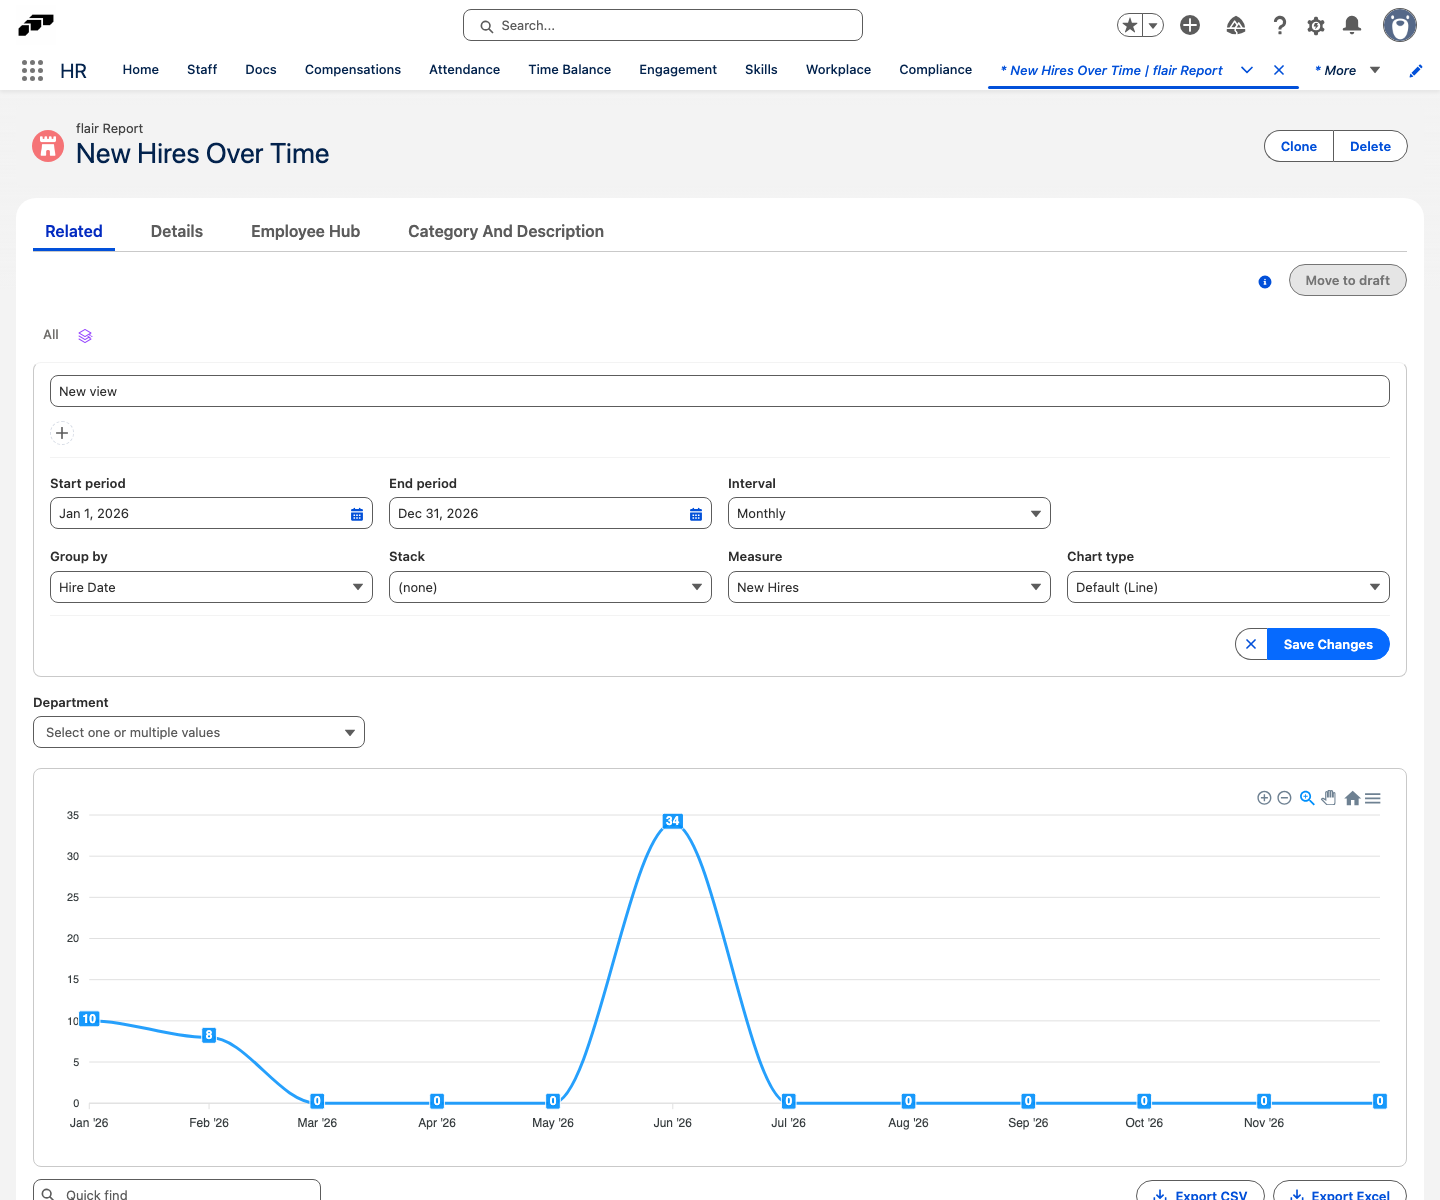This screenshot has width=1440, height=1200.
Task: Open Compliance navigation item
Action: click(x=935, y=70)
